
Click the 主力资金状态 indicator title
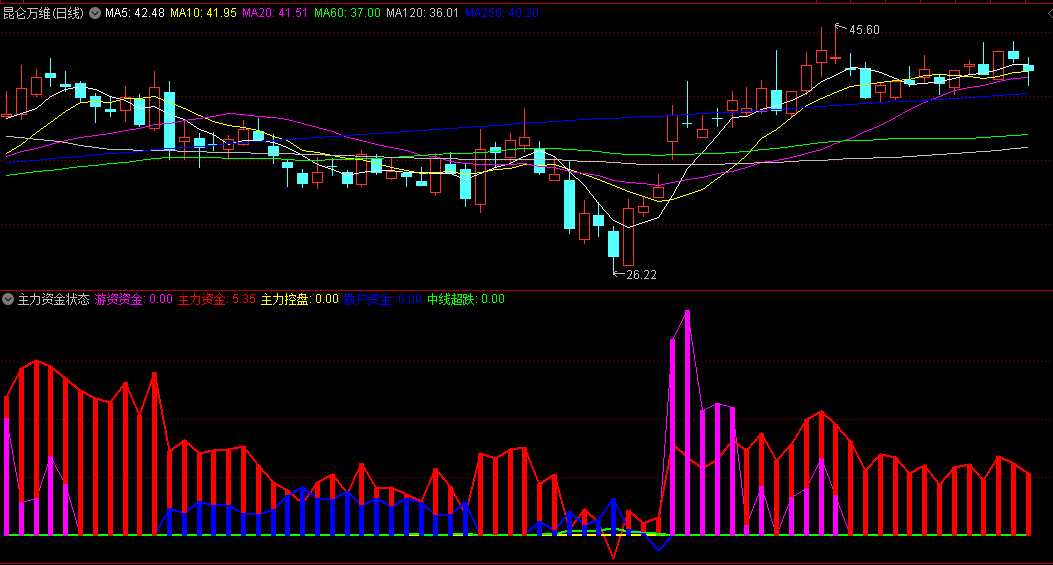(53, 299)
